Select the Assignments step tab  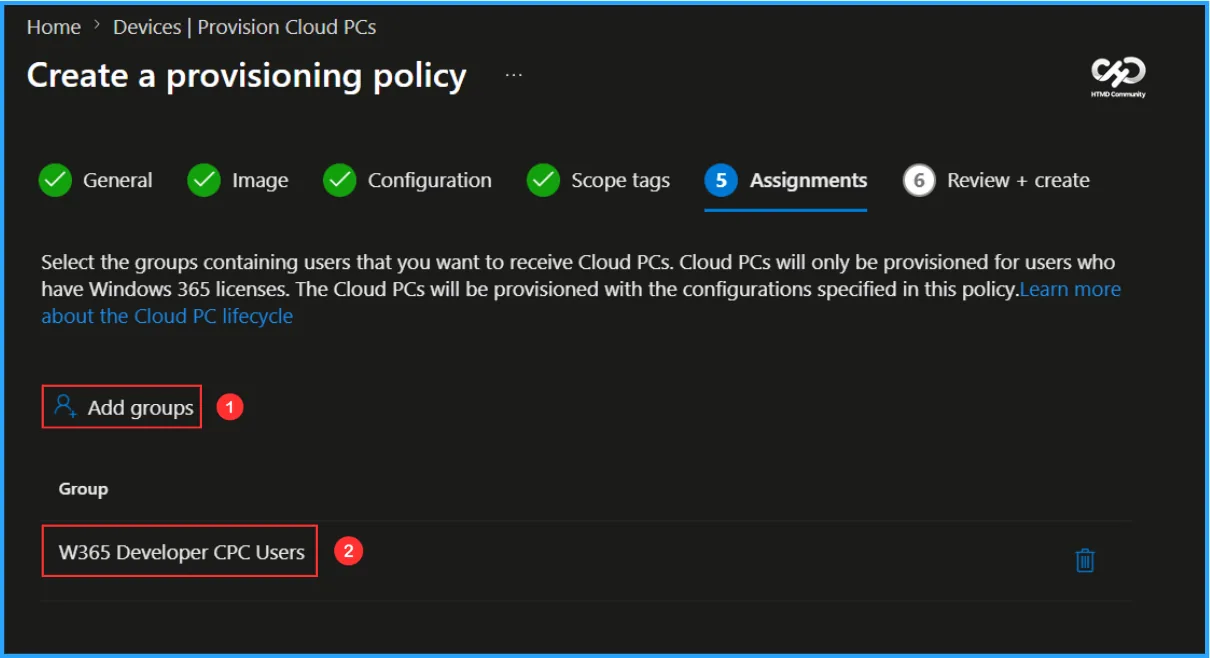point(786,181)
